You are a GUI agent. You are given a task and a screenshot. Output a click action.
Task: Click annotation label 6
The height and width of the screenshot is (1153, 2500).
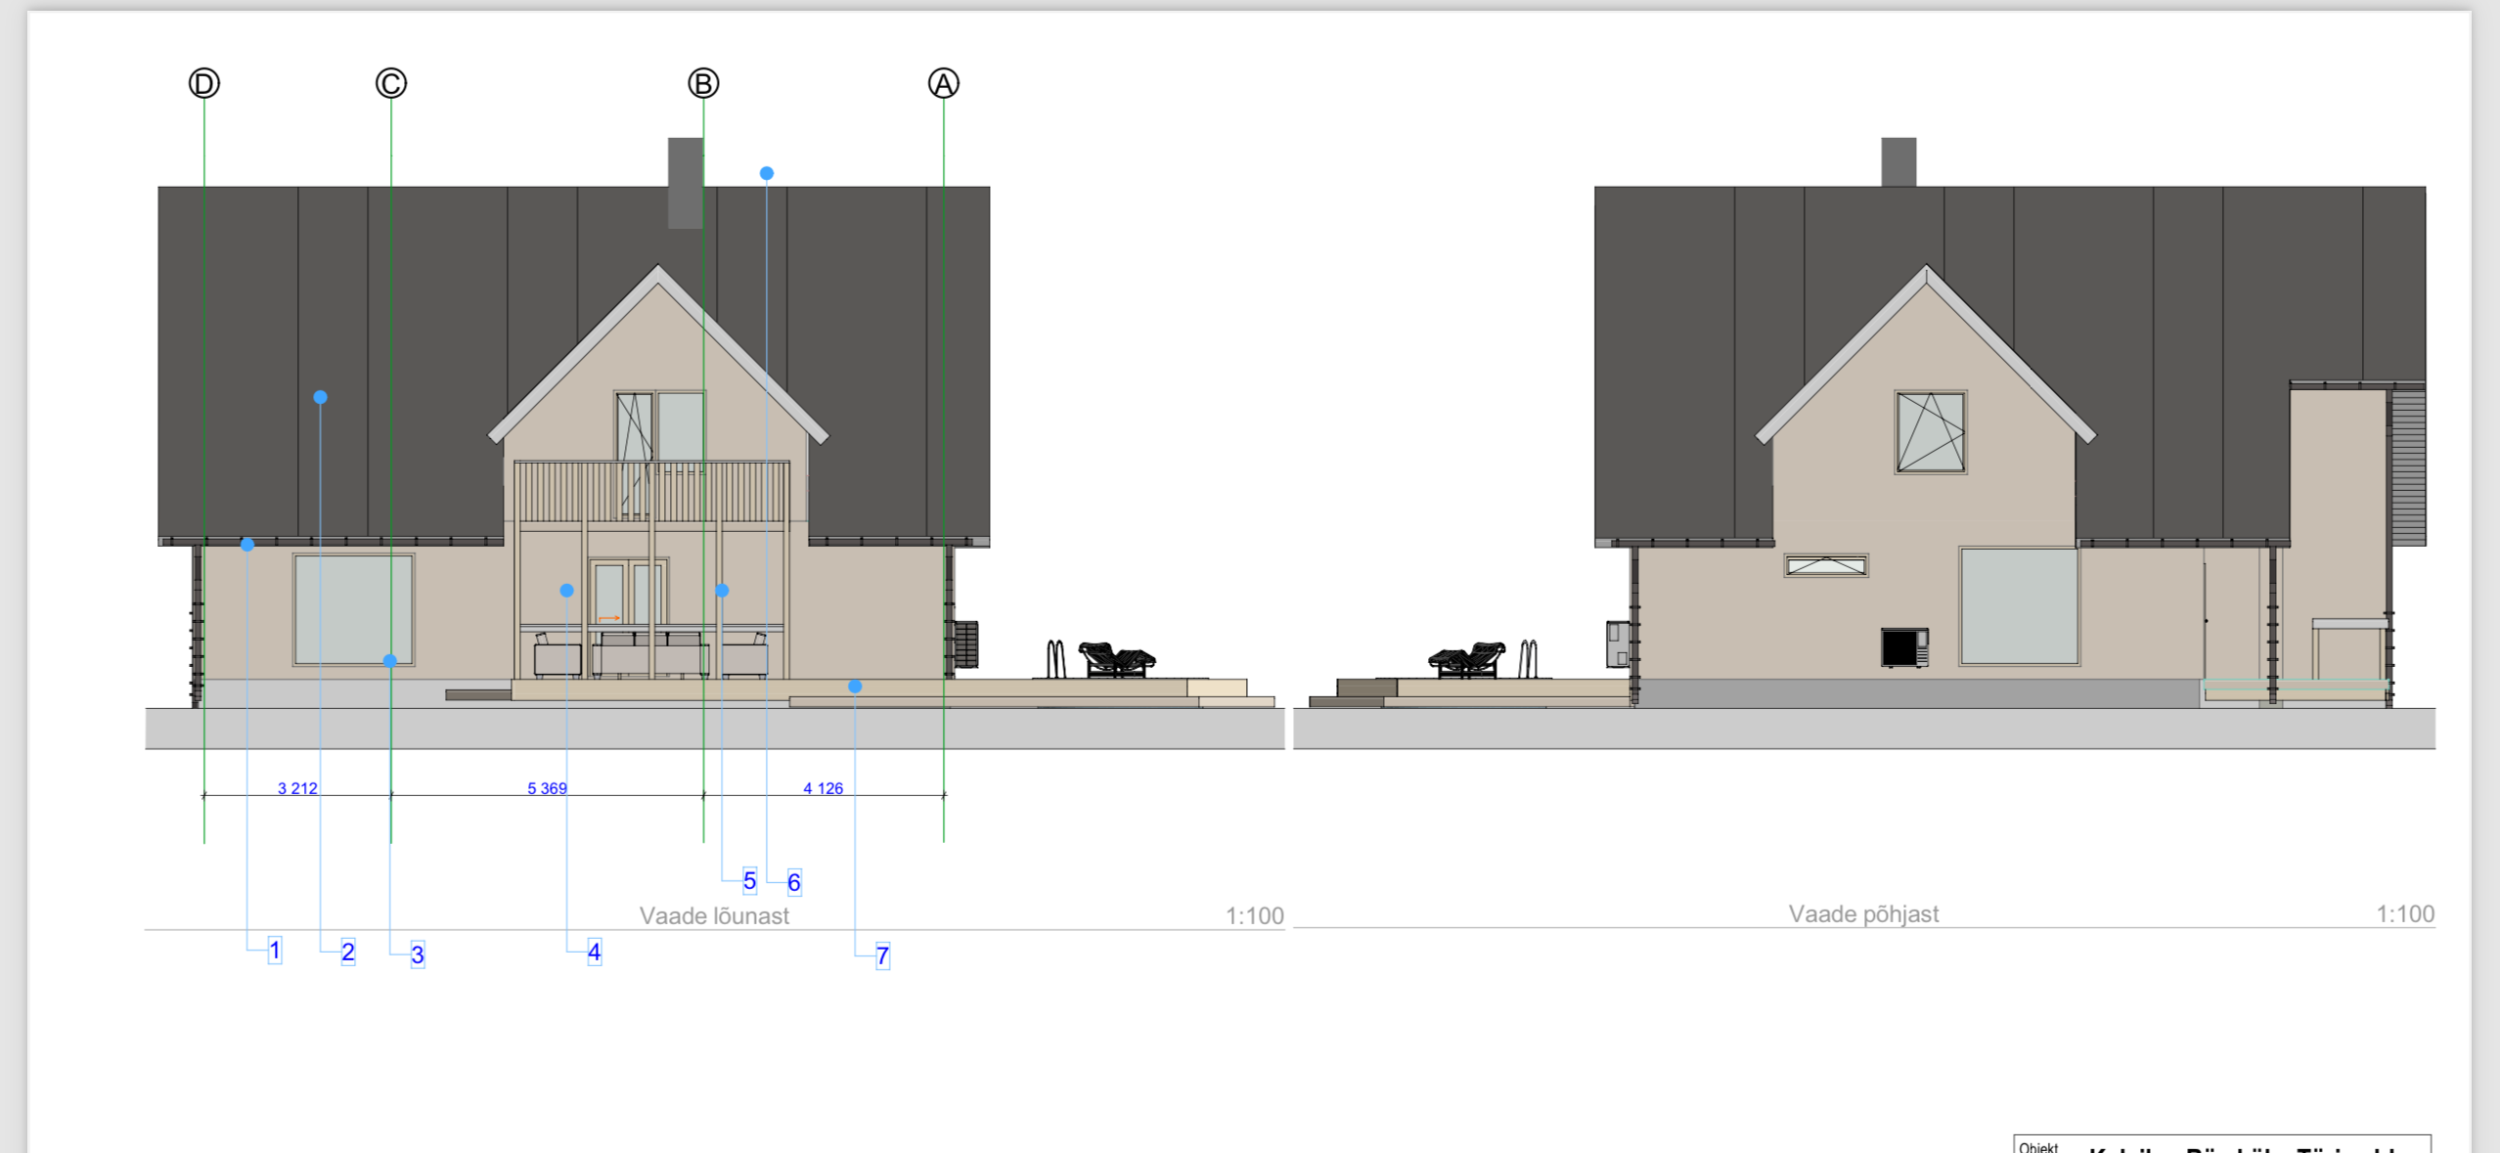pyautogui.click(x=794, y=882)
